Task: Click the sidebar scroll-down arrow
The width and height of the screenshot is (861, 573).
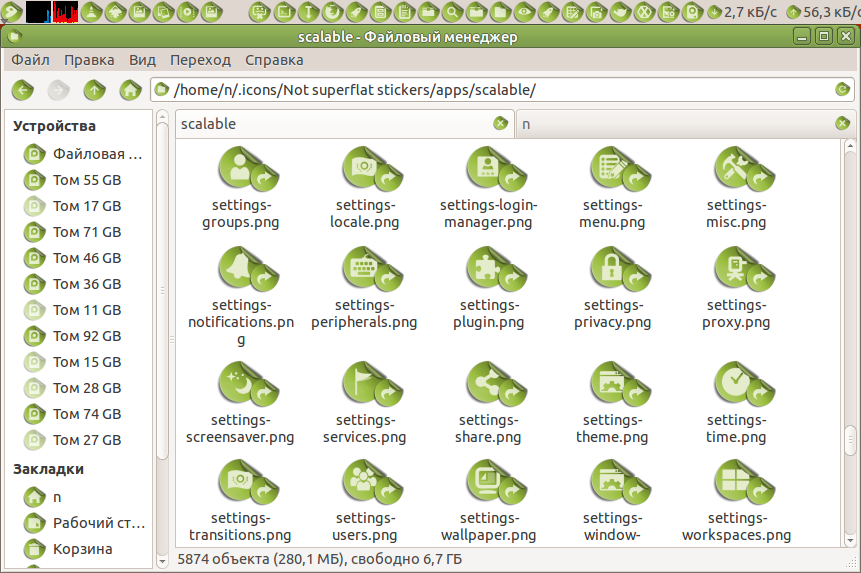Action: coord(162,561)
